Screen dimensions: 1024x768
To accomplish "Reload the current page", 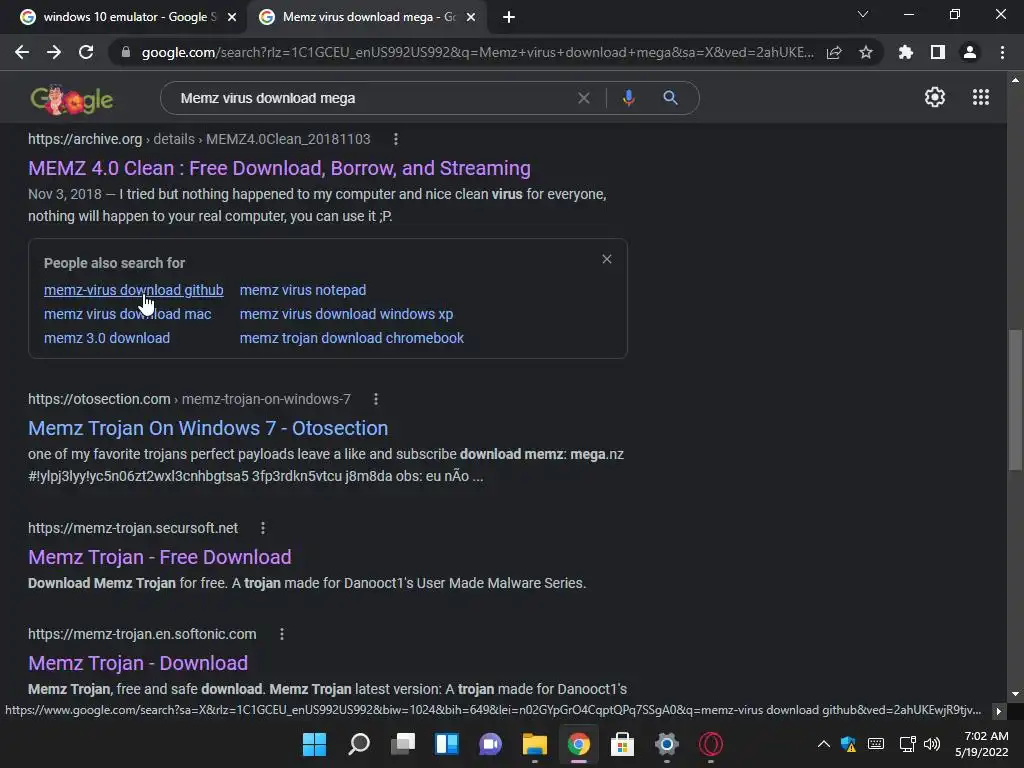I will point(86,52).
